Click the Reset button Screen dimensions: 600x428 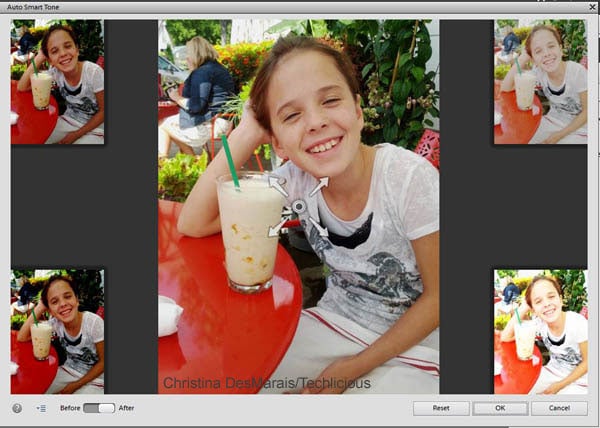[441, 408]
